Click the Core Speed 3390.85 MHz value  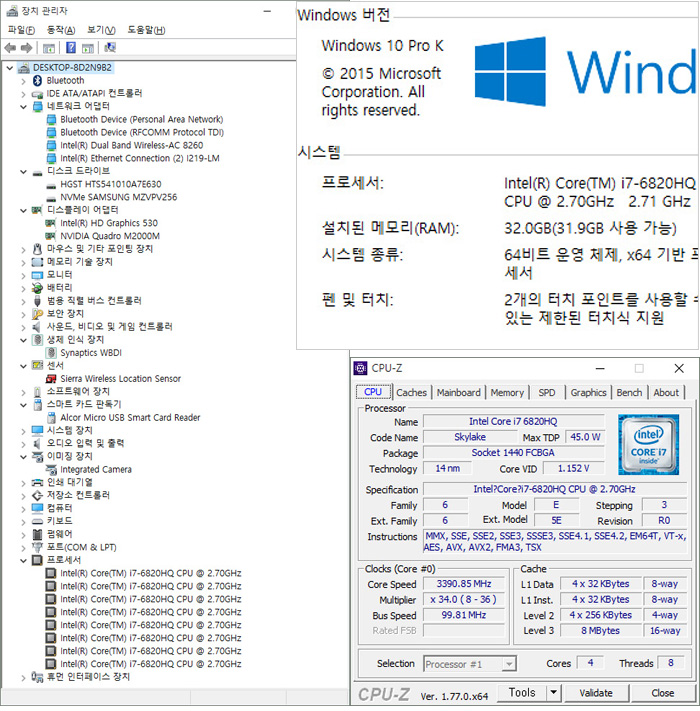pos(463,584)
